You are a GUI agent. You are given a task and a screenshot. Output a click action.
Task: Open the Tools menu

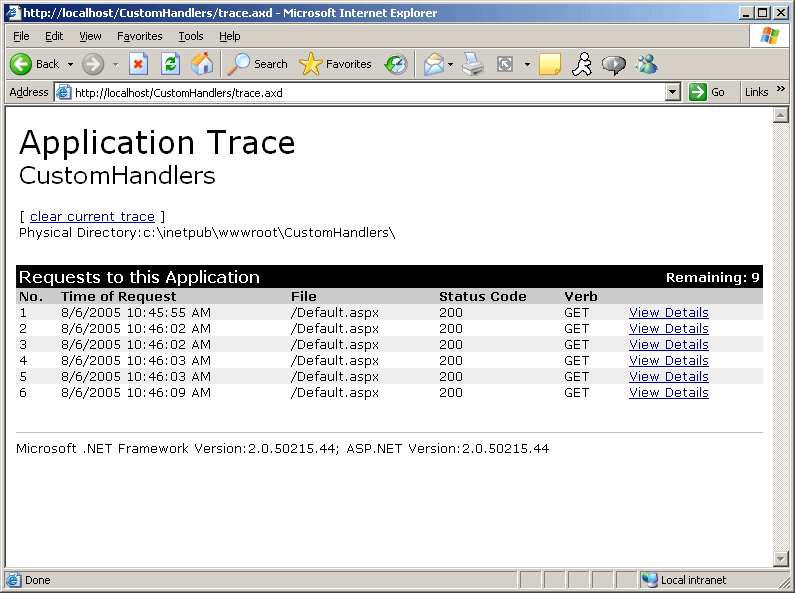click(191, 36)
